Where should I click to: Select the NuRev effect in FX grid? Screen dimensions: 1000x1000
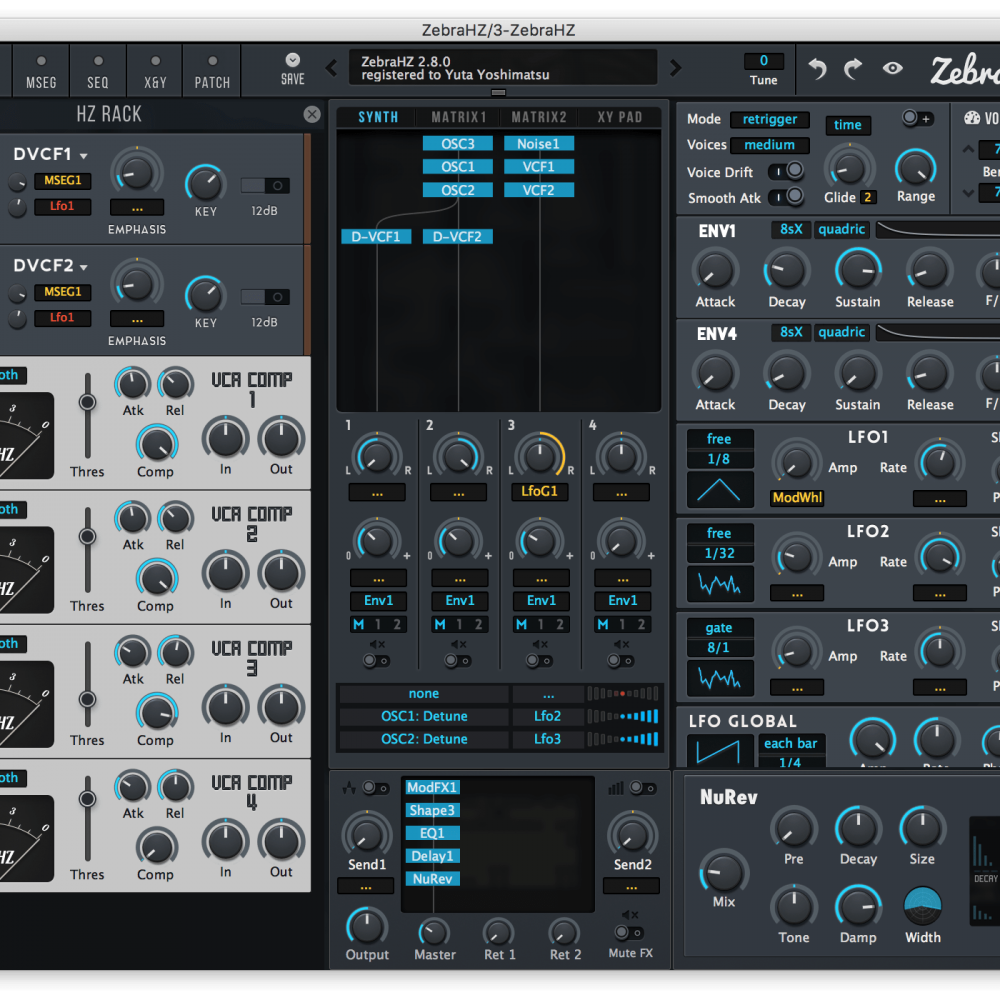tap(432, 879)
